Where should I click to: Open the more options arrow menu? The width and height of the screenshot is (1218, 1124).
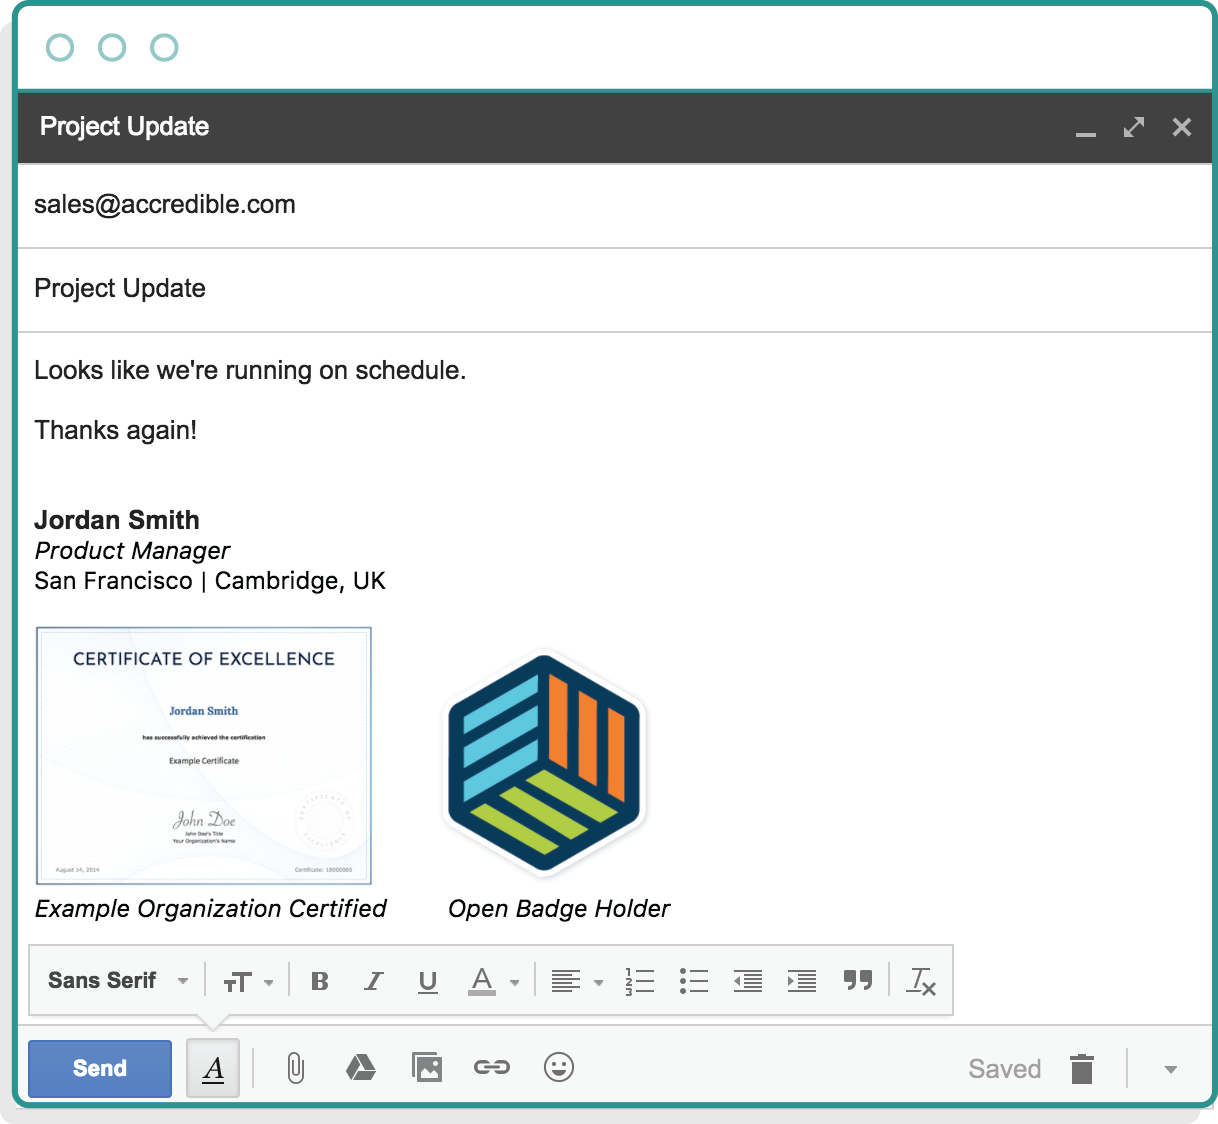1168,1068
